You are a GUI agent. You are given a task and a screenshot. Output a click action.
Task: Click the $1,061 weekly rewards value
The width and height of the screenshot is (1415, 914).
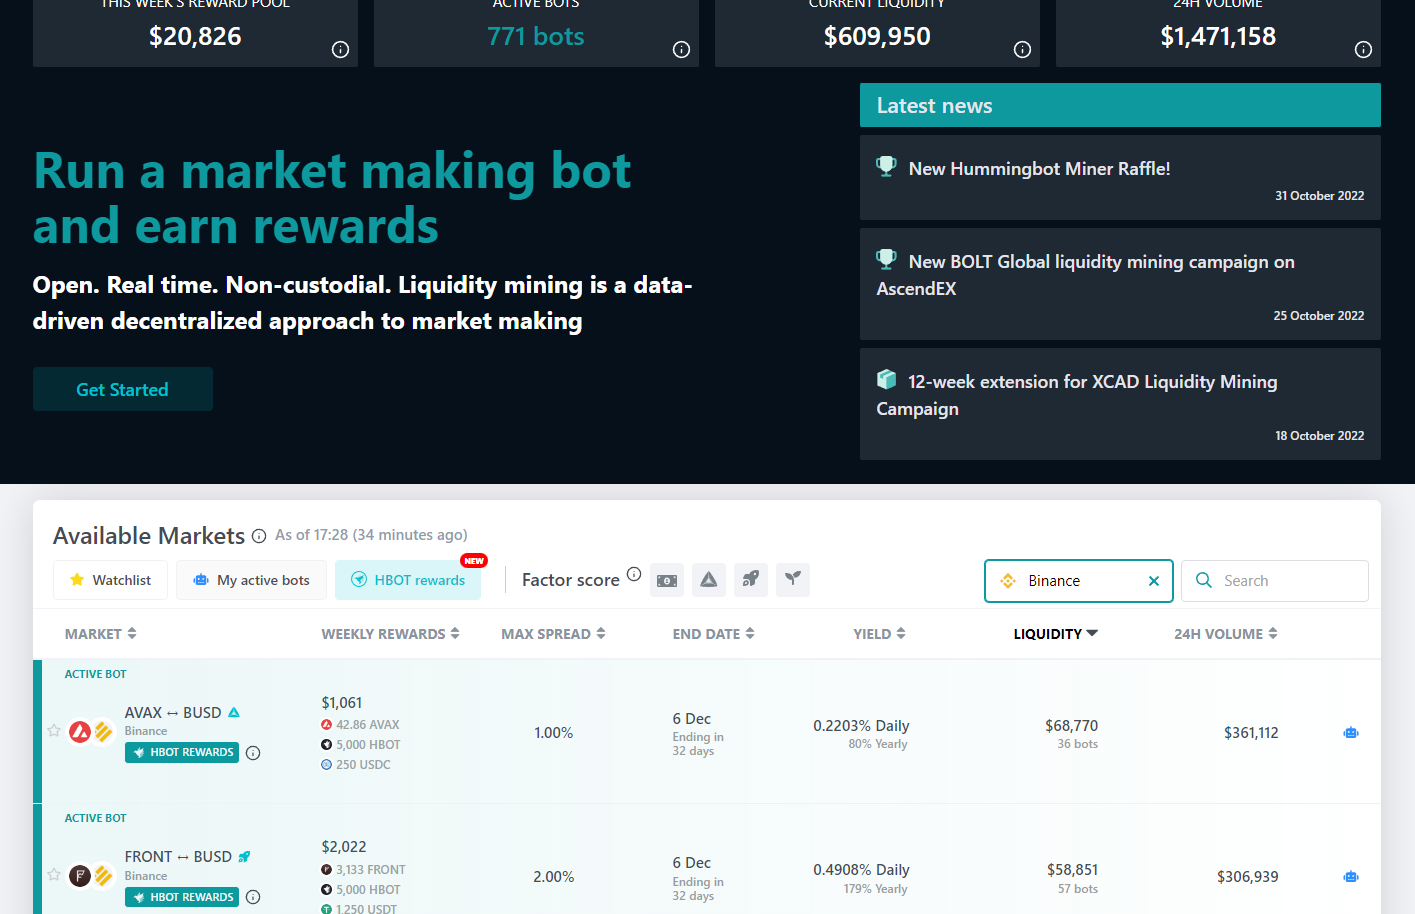(342, 703)
